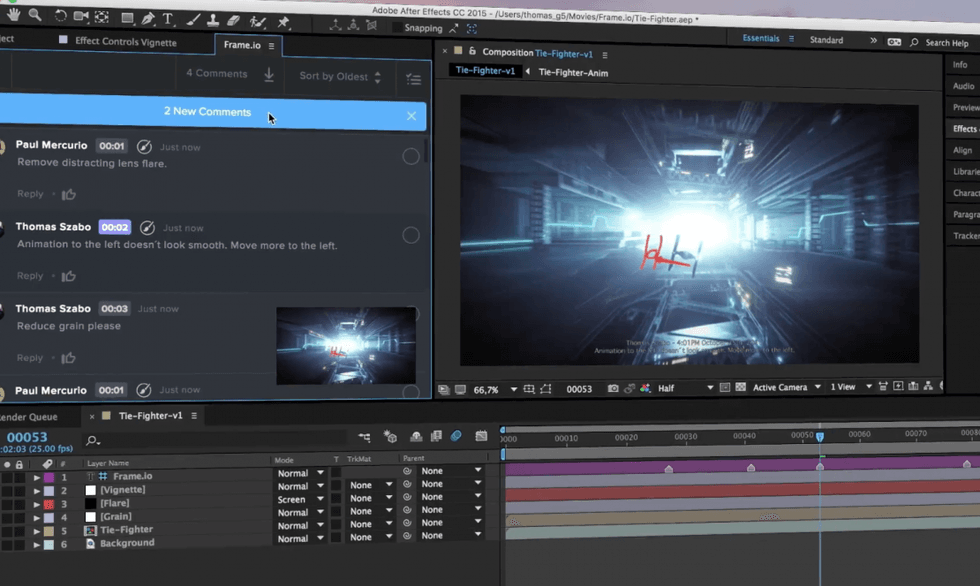Open Graph Editor in timeline

481,436
